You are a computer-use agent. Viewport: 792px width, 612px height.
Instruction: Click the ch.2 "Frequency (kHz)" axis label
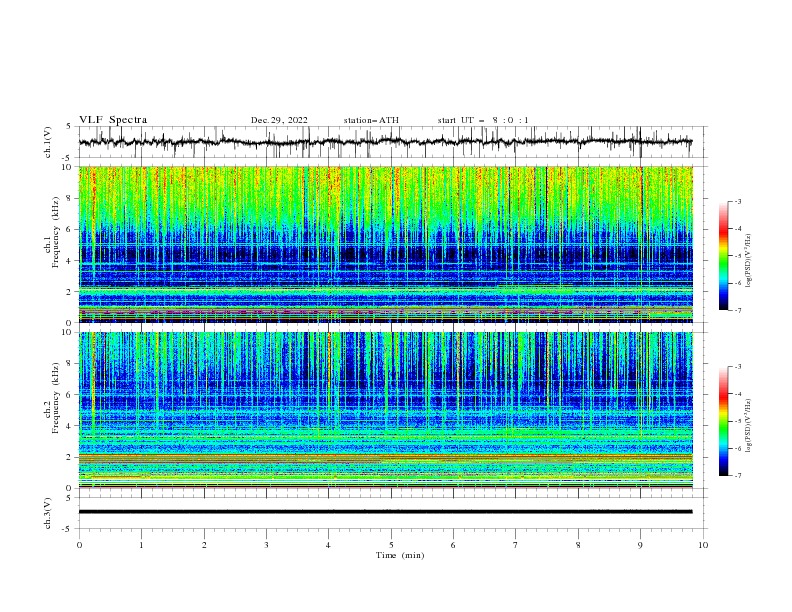[x=56, y=397]
